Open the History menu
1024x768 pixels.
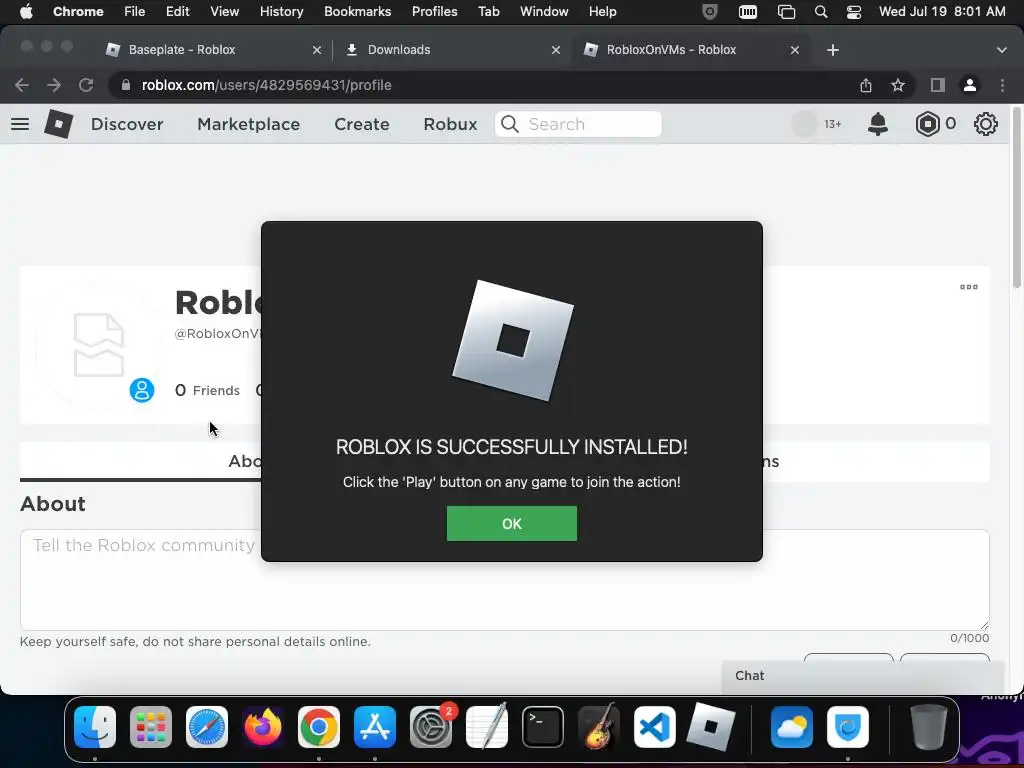281,11
